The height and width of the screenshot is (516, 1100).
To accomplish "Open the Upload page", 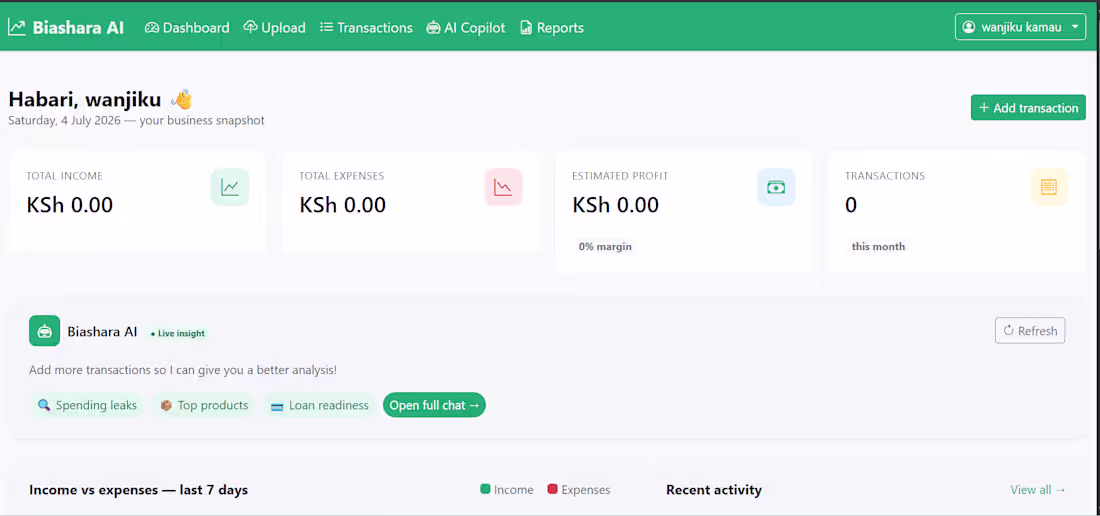I will [274, 28].
